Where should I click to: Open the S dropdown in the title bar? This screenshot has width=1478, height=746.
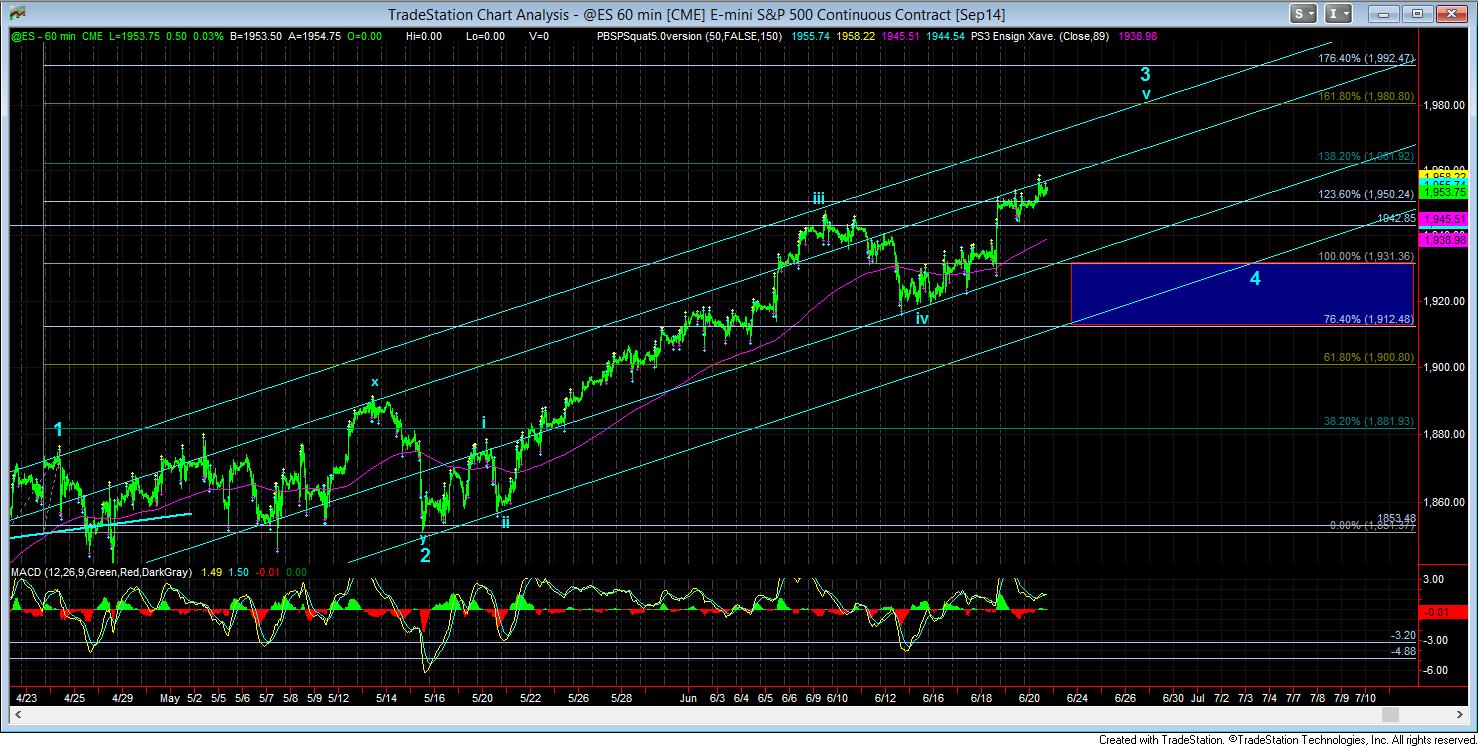[x=1304, y=14]
